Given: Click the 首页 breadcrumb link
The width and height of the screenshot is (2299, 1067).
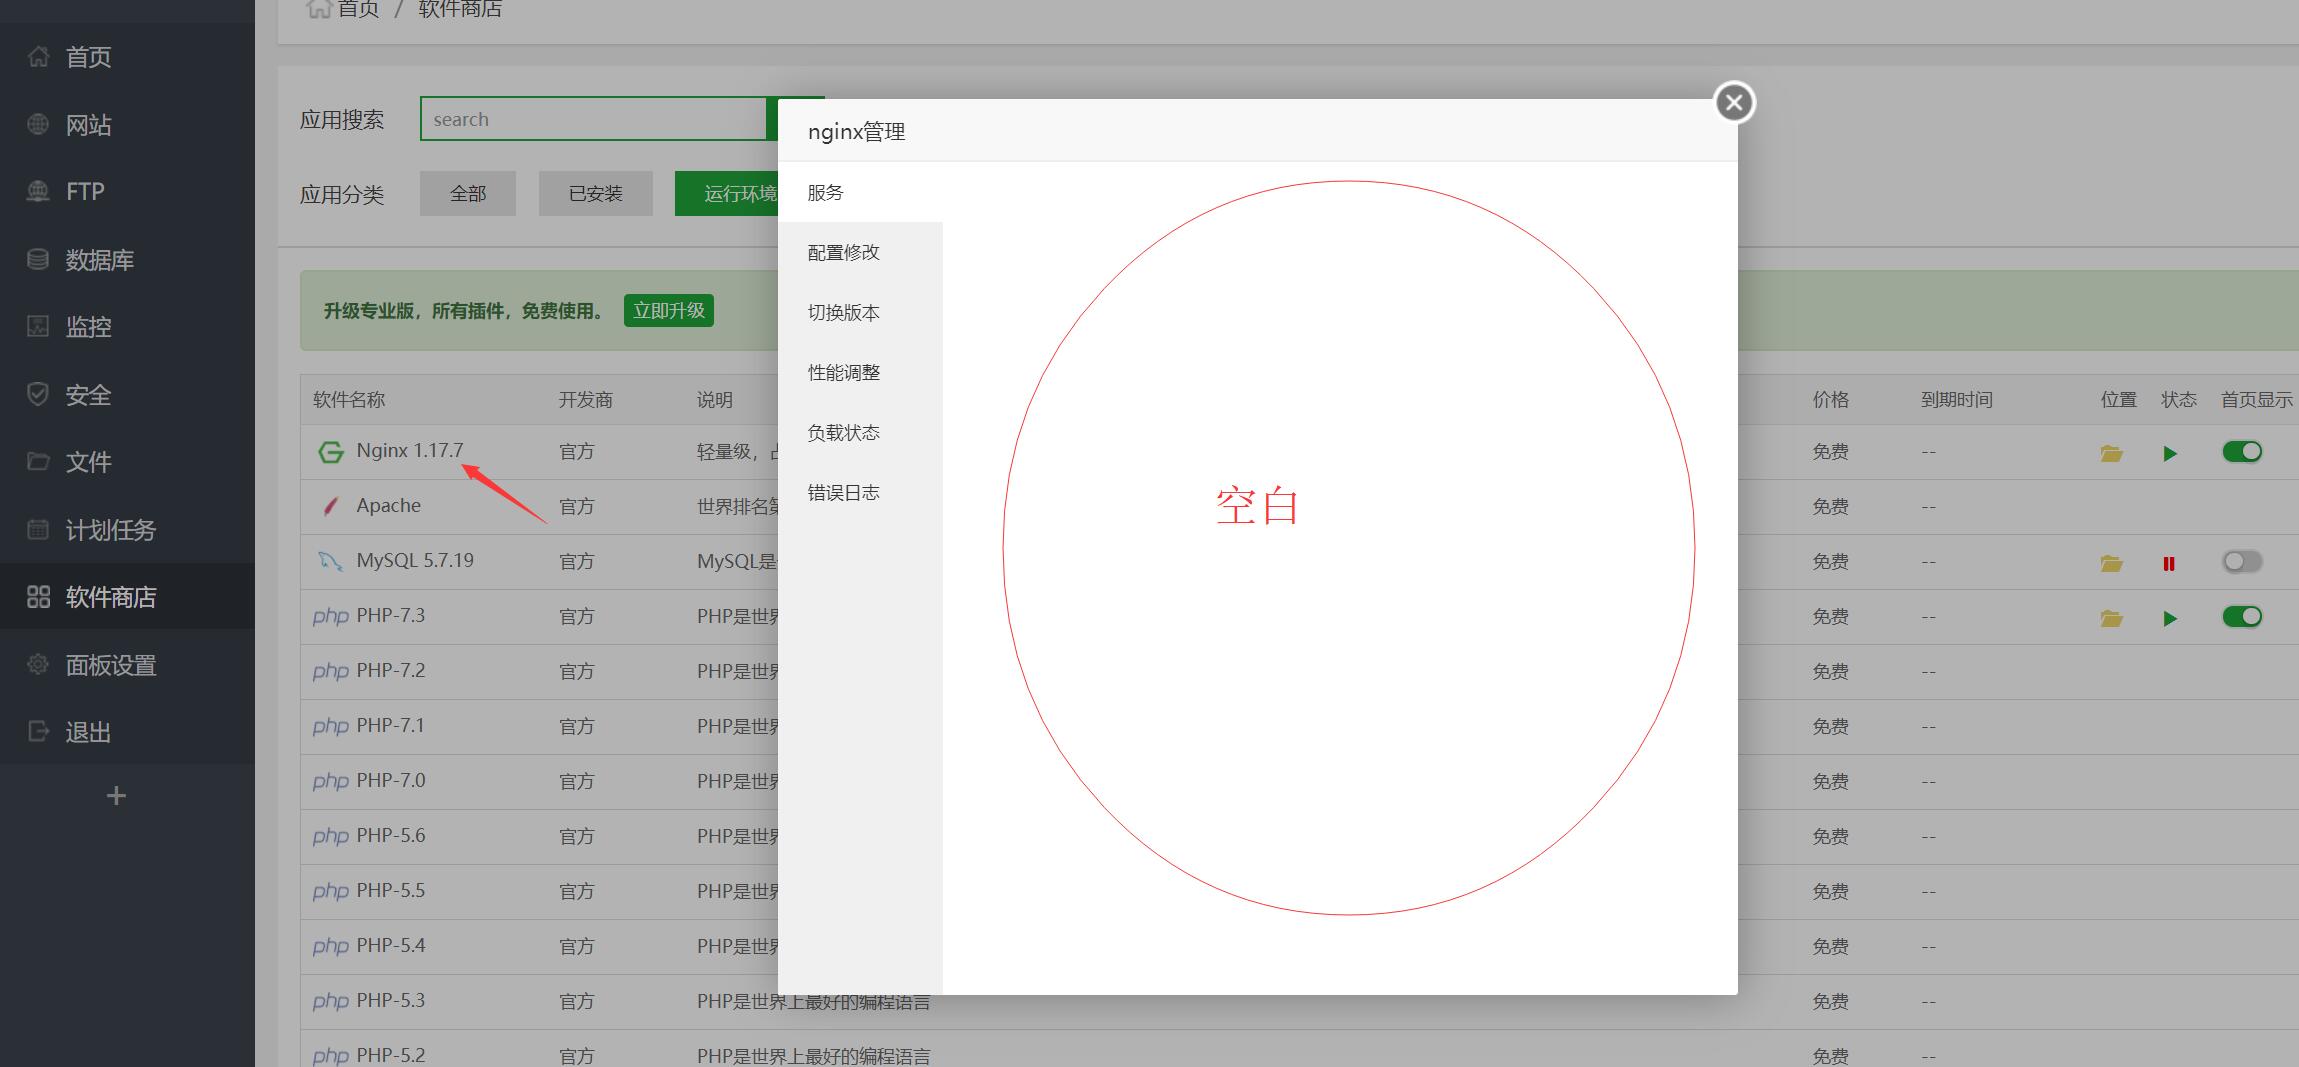Looking at the screenshot, I should [358, 9].
